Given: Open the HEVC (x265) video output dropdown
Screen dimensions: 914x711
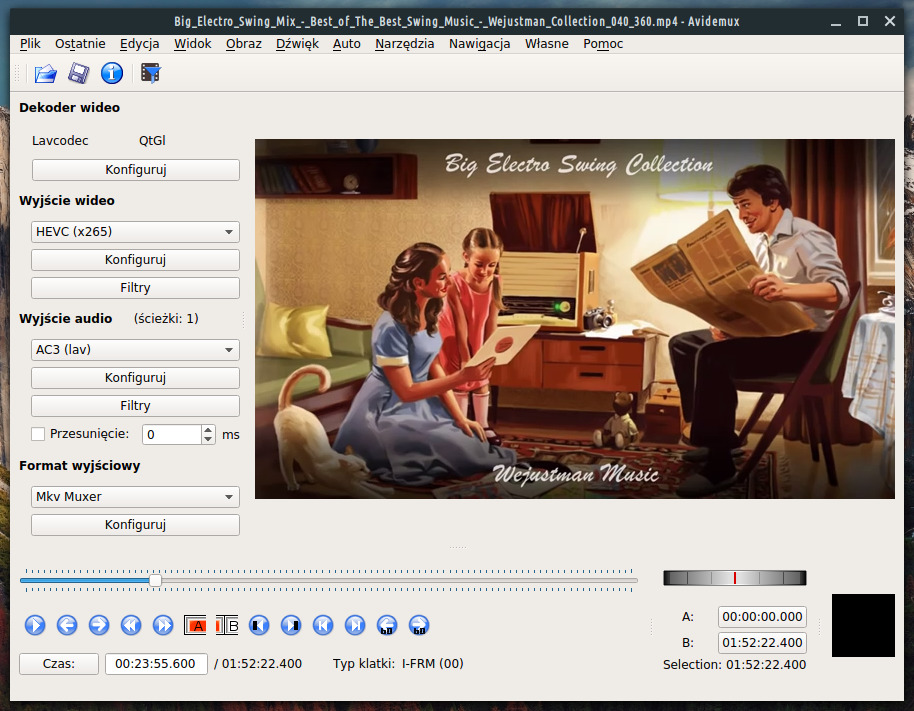Looking at the screenshot, I should (x=135, y=232).
